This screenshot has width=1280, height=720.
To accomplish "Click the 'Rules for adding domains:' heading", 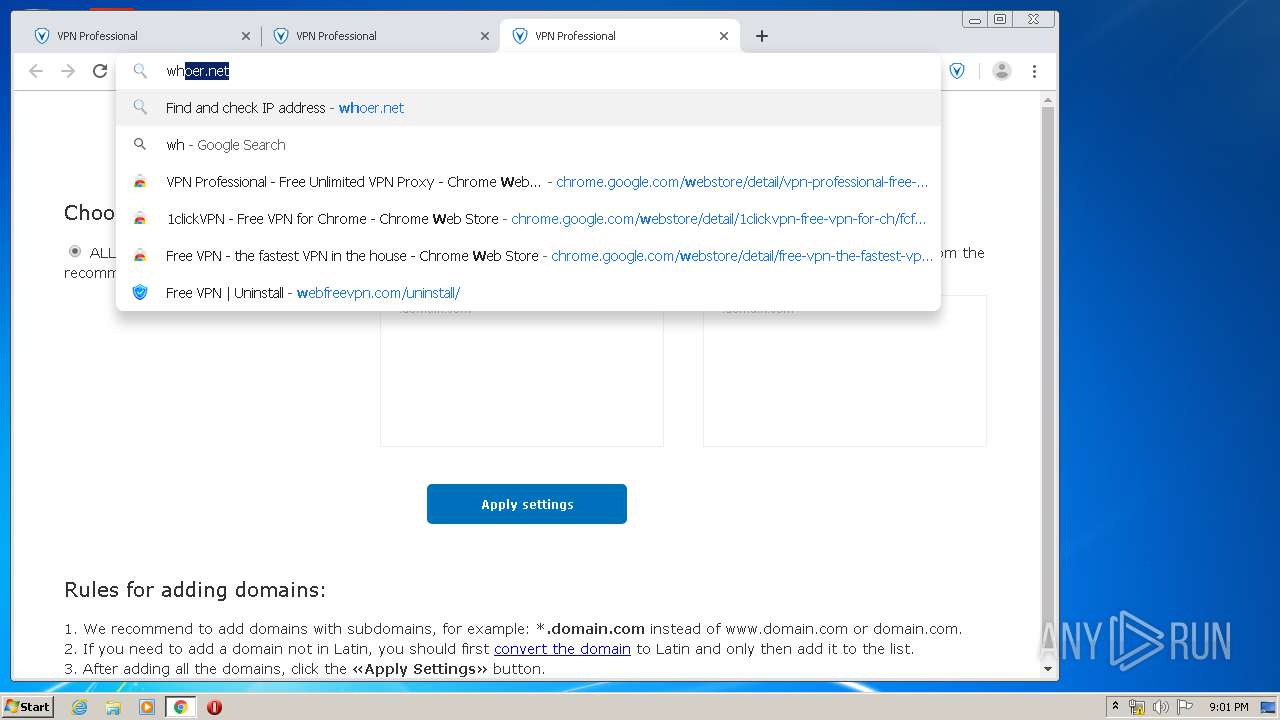I will point(195,590).
